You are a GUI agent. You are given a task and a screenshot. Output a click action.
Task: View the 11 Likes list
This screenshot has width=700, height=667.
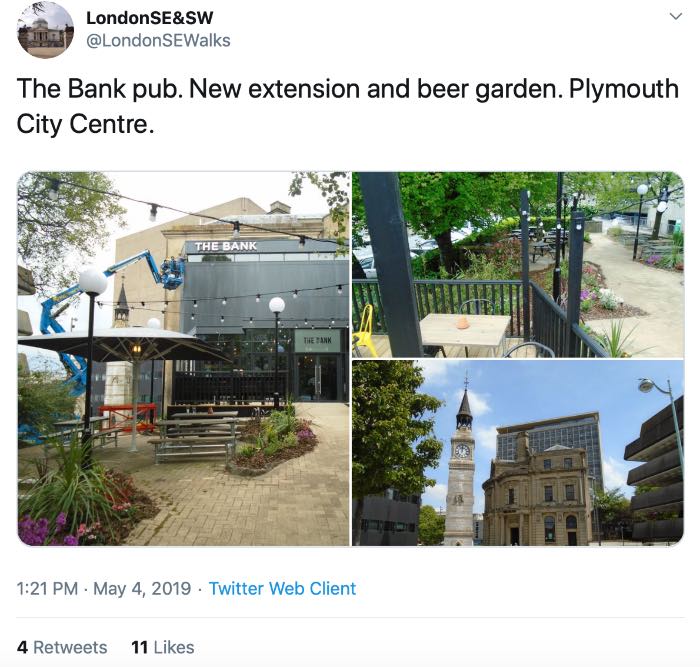pyautogui.click(x=163, y=647)
